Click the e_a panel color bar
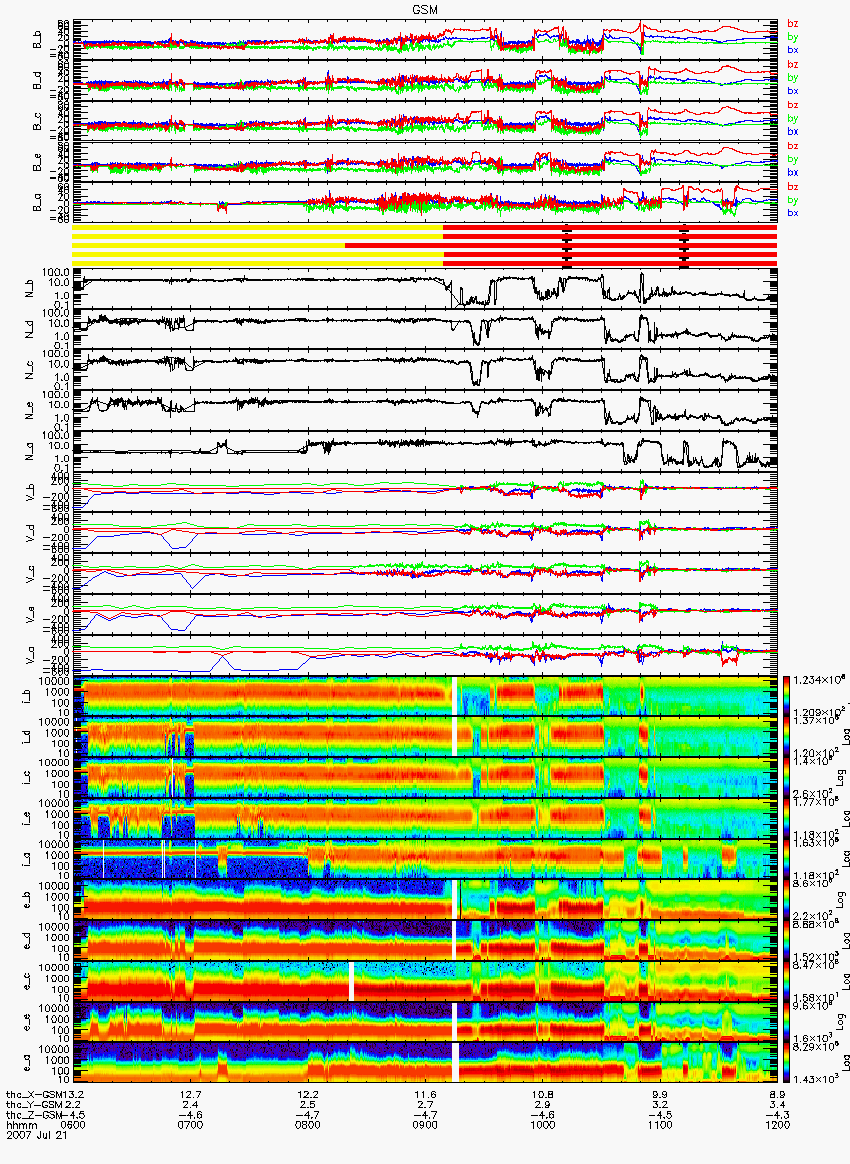Image resolution: width=850 pixels, height=1164 pixels. [786, 1064]
